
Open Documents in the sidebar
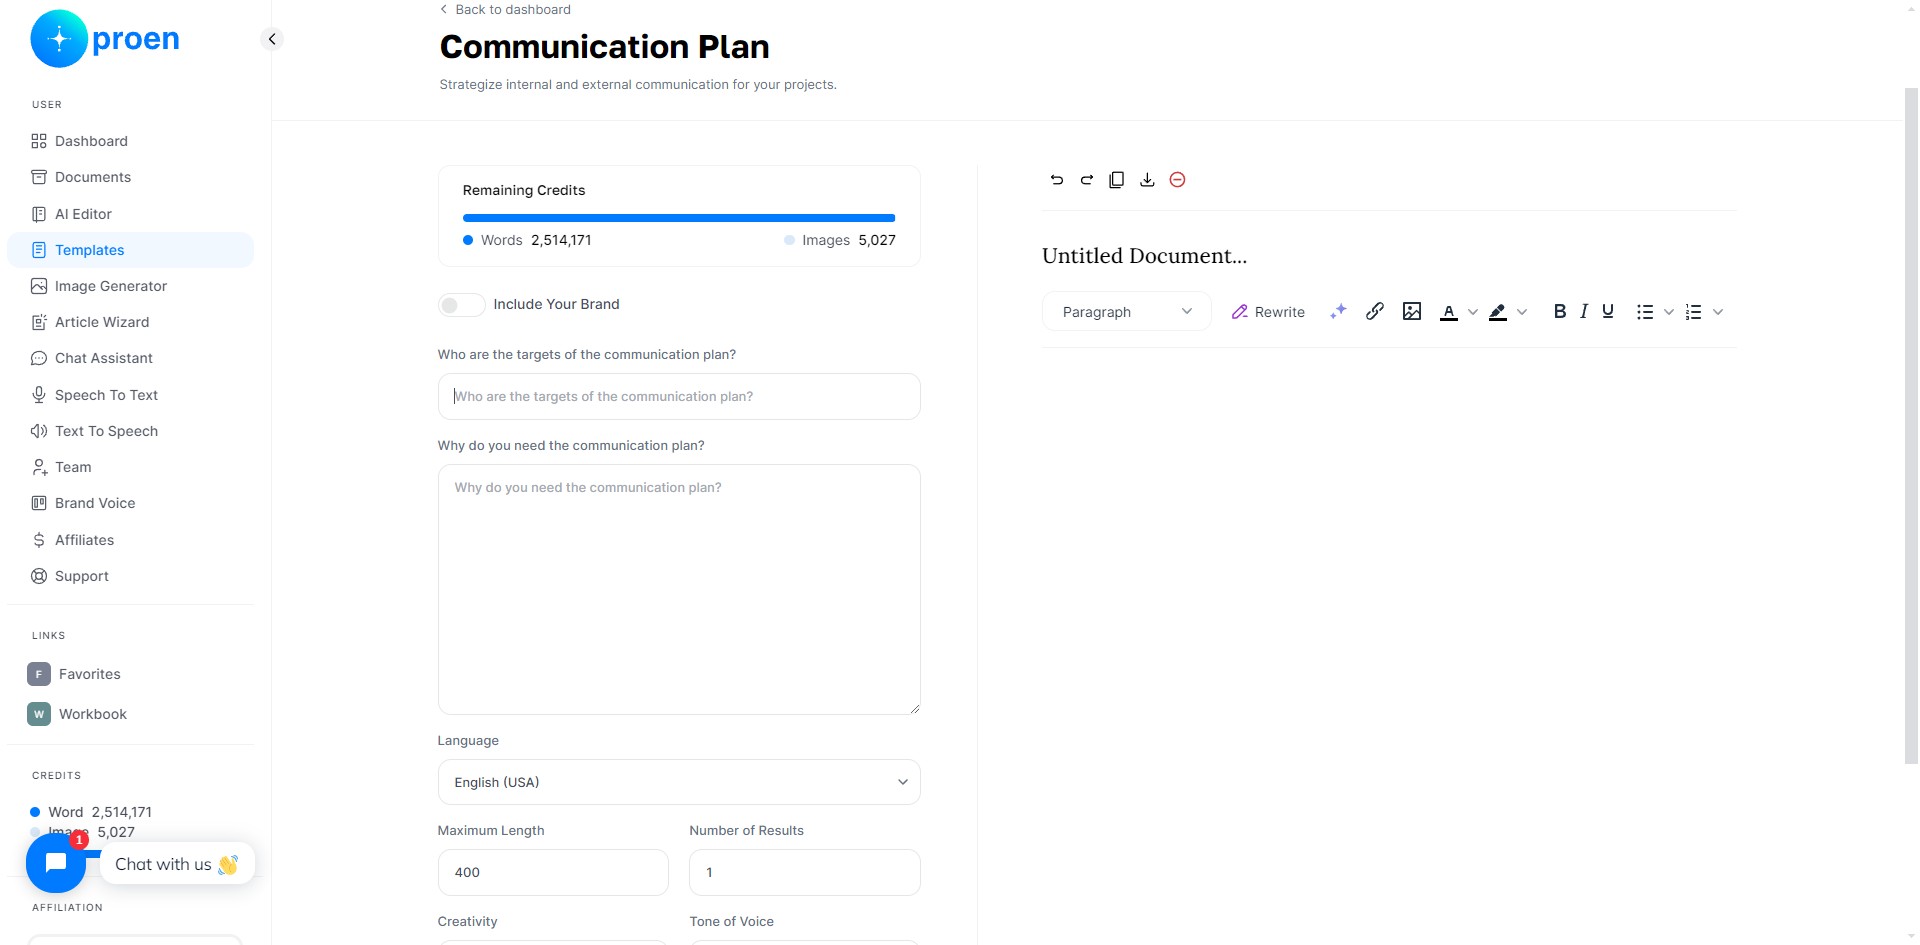(130, 177)
